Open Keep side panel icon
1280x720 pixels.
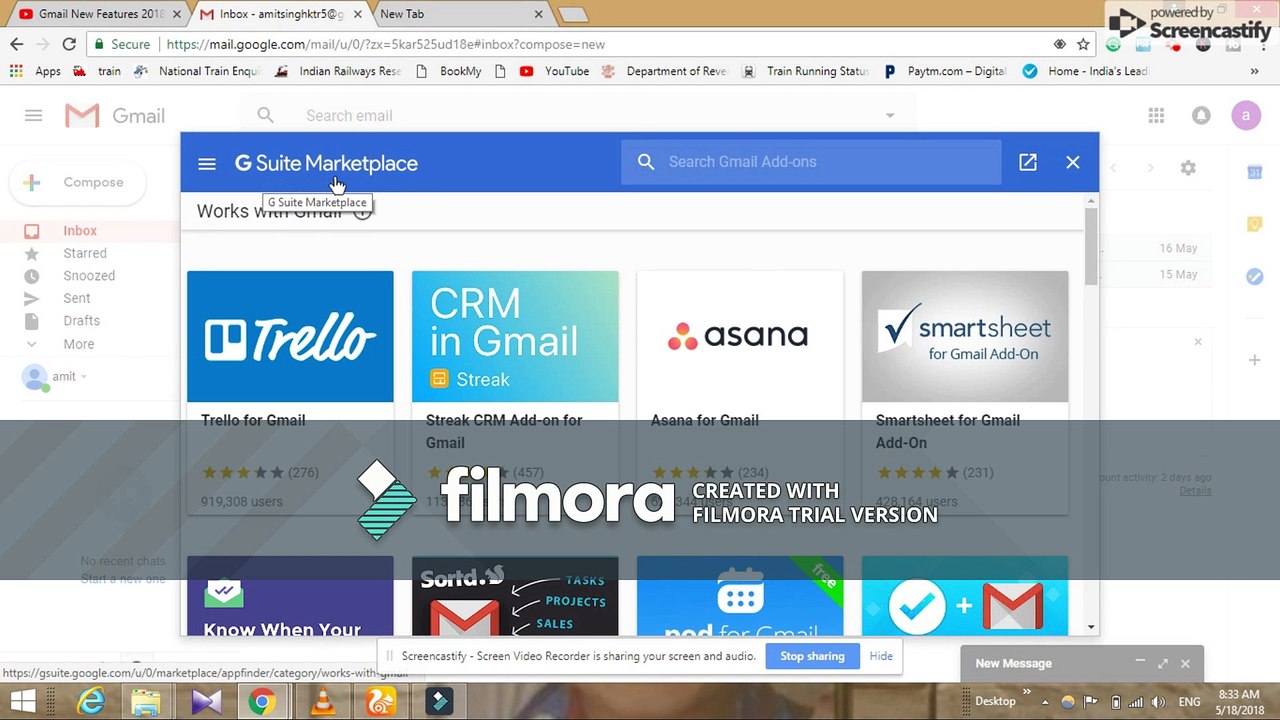point(1254,225)
